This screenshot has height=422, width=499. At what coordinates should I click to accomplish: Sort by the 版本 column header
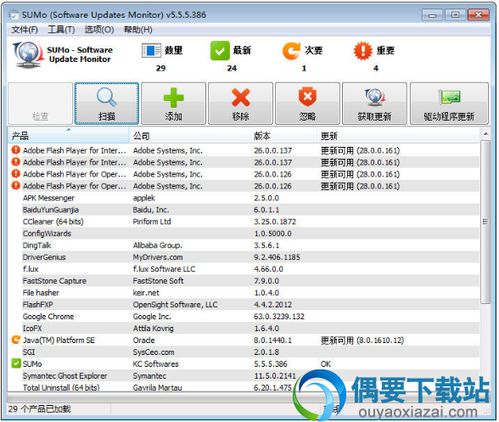tap(284, 136)
